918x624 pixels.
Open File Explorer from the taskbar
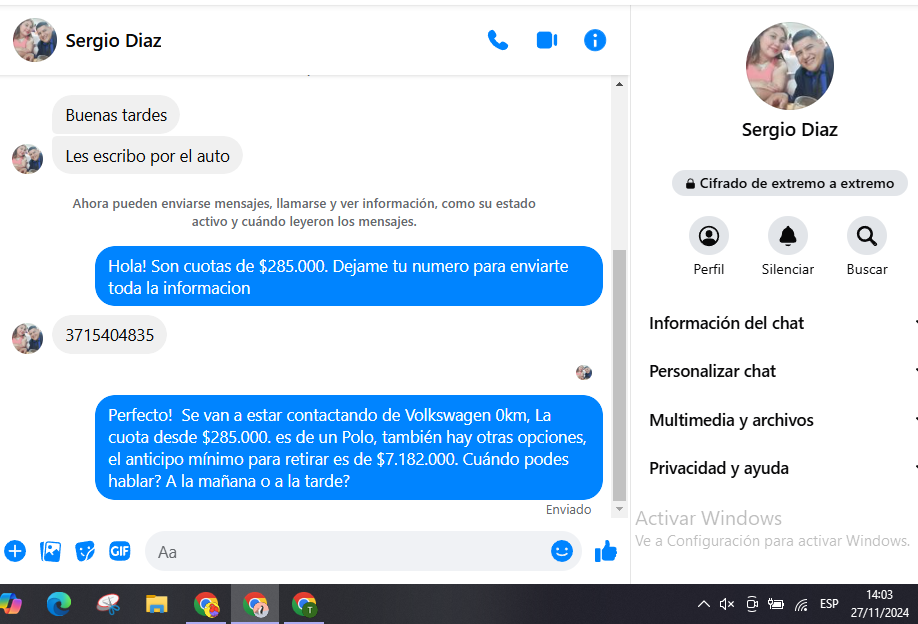(157, 604)
